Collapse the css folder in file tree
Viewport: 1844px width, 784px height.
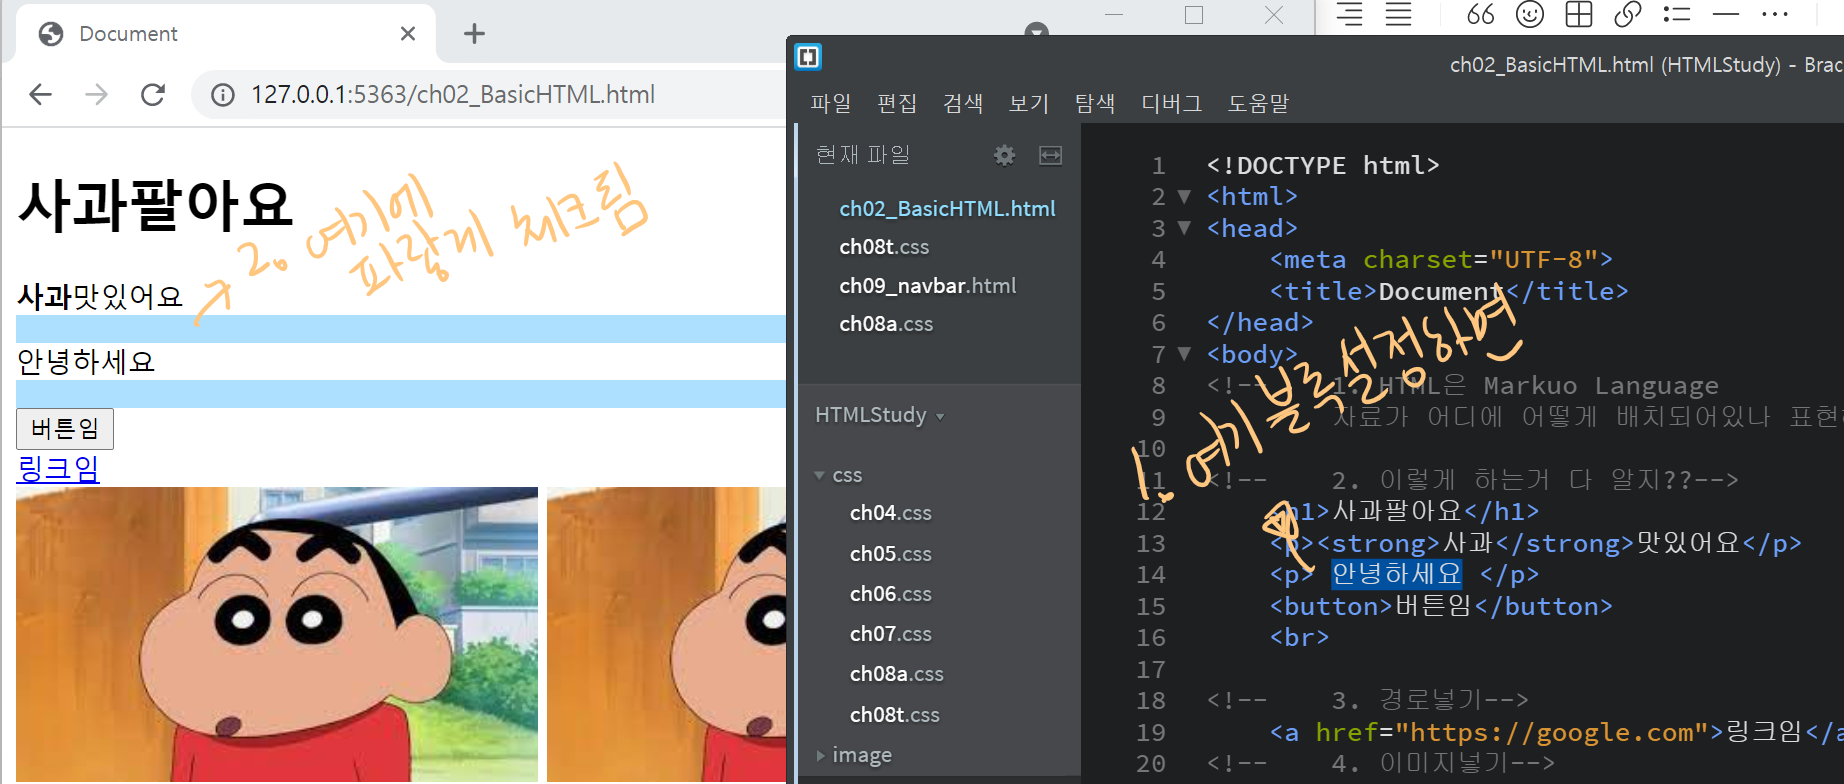pos(820,476)
